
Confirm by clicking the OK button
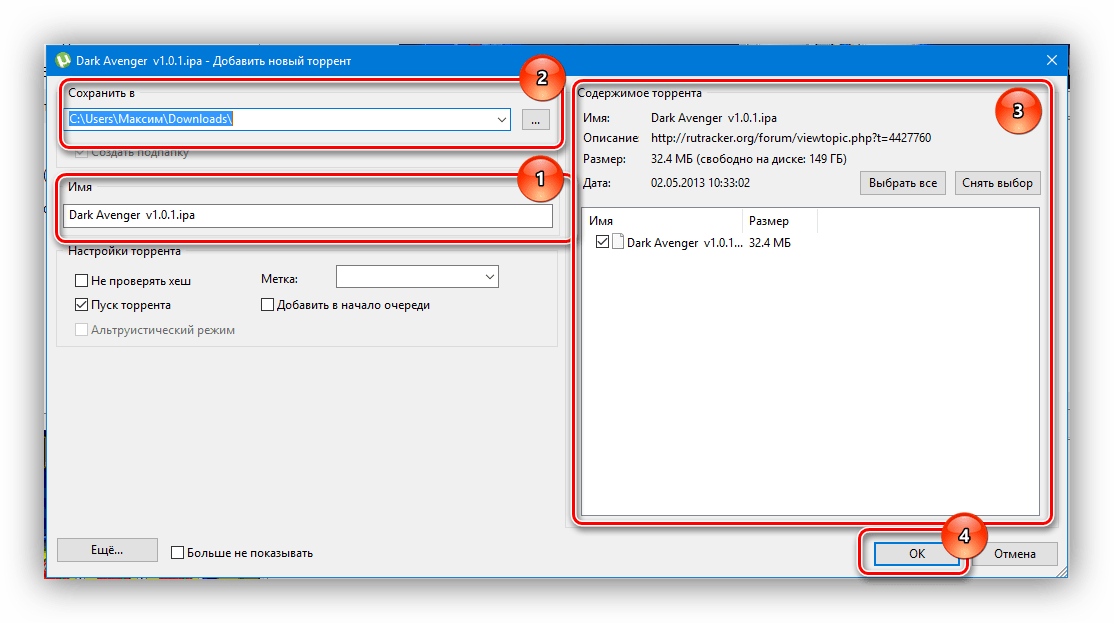pos(917,553)
